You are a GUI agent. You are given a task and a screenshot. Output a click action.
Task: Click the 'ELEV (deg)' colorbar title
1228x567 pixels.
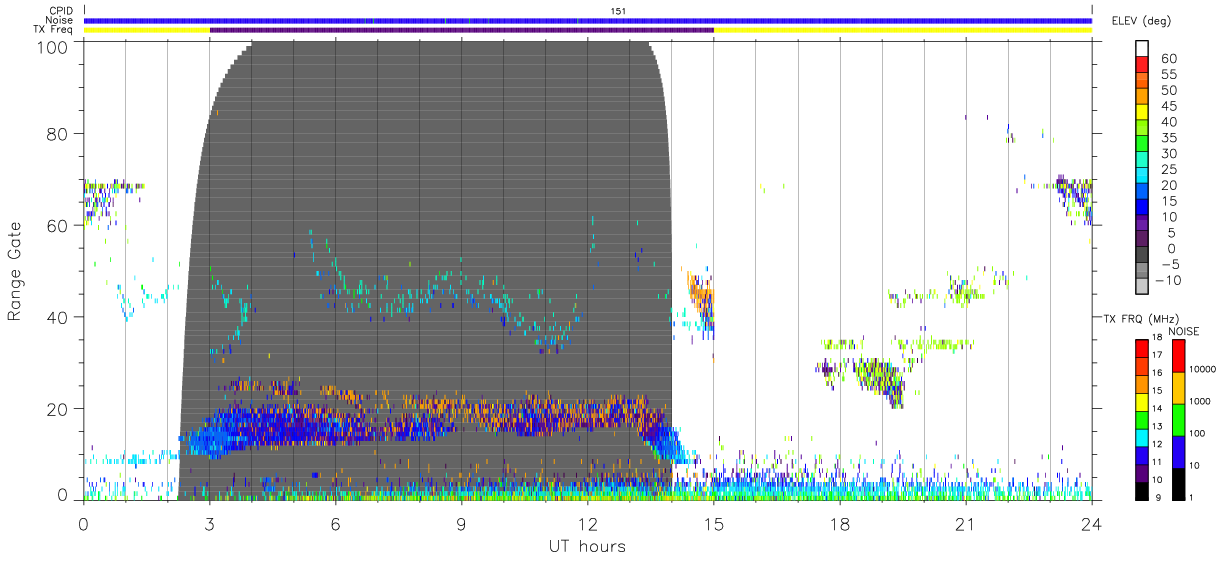(1141, 20)
